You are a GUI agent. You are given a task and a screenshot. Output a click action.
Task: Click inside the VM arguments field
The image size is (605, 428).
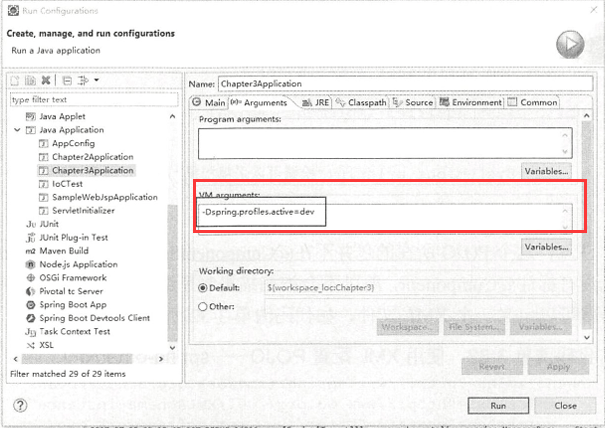click(384, 214)
